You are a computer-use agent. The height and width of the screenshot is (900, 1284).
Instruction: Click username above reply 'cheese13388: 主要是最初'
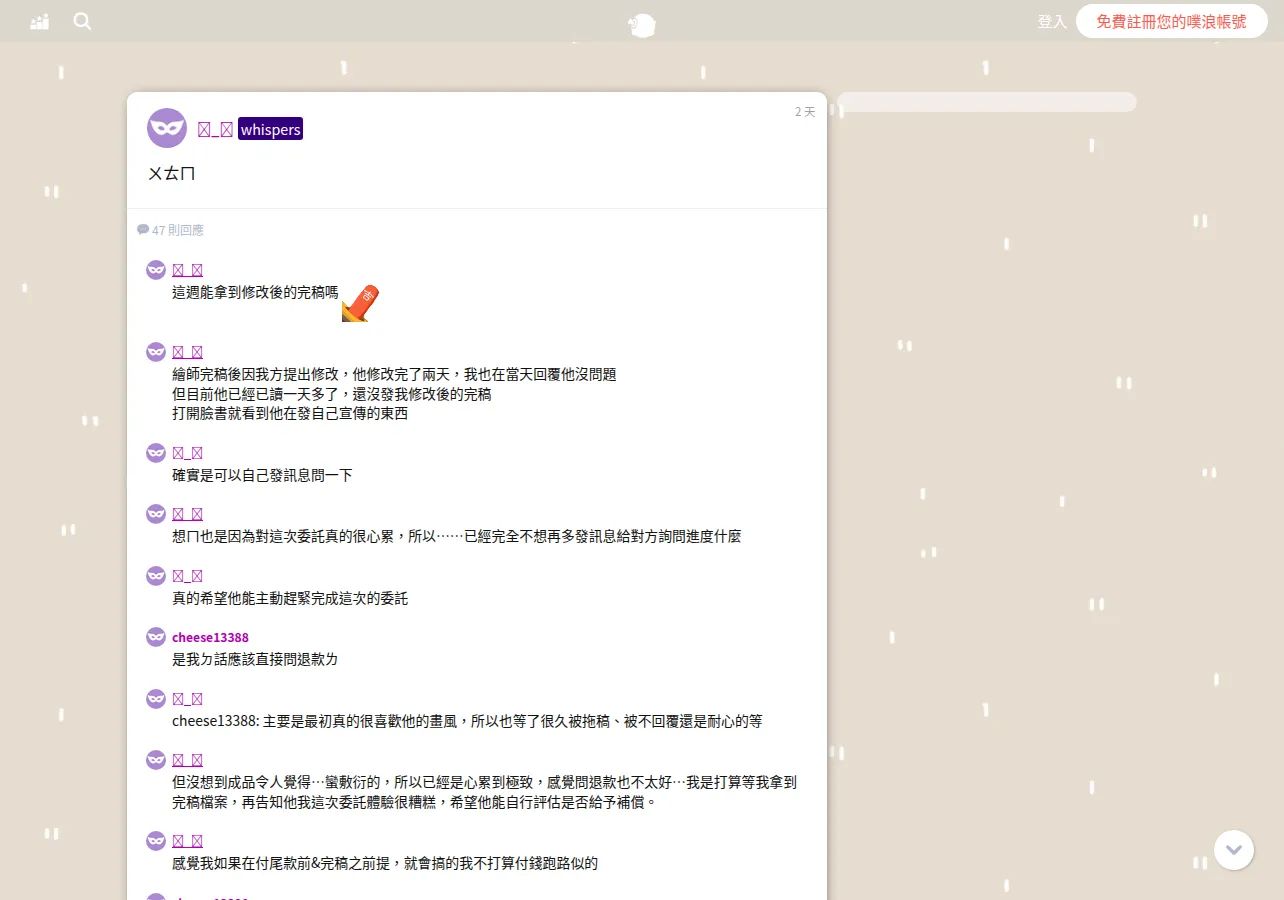click(x=188, y=699)
